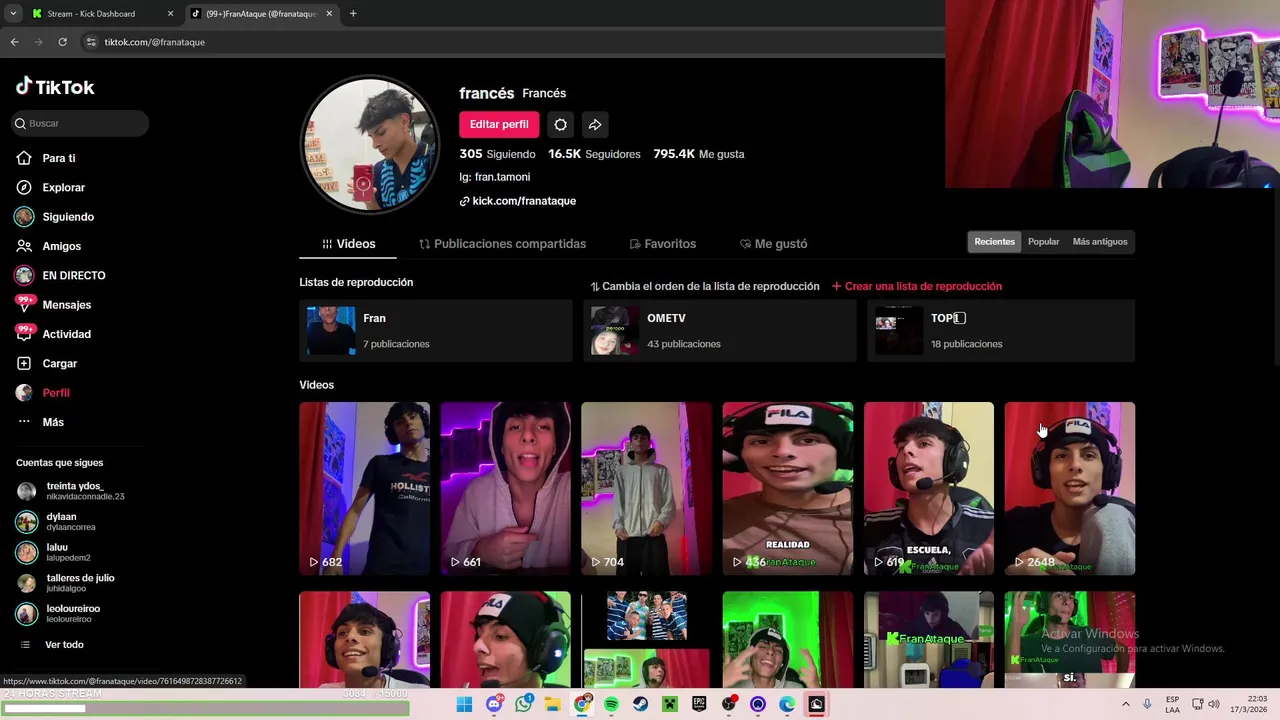The image size is (1280, 720).
Task: Open the Windows Start menu
Action: 464,705
